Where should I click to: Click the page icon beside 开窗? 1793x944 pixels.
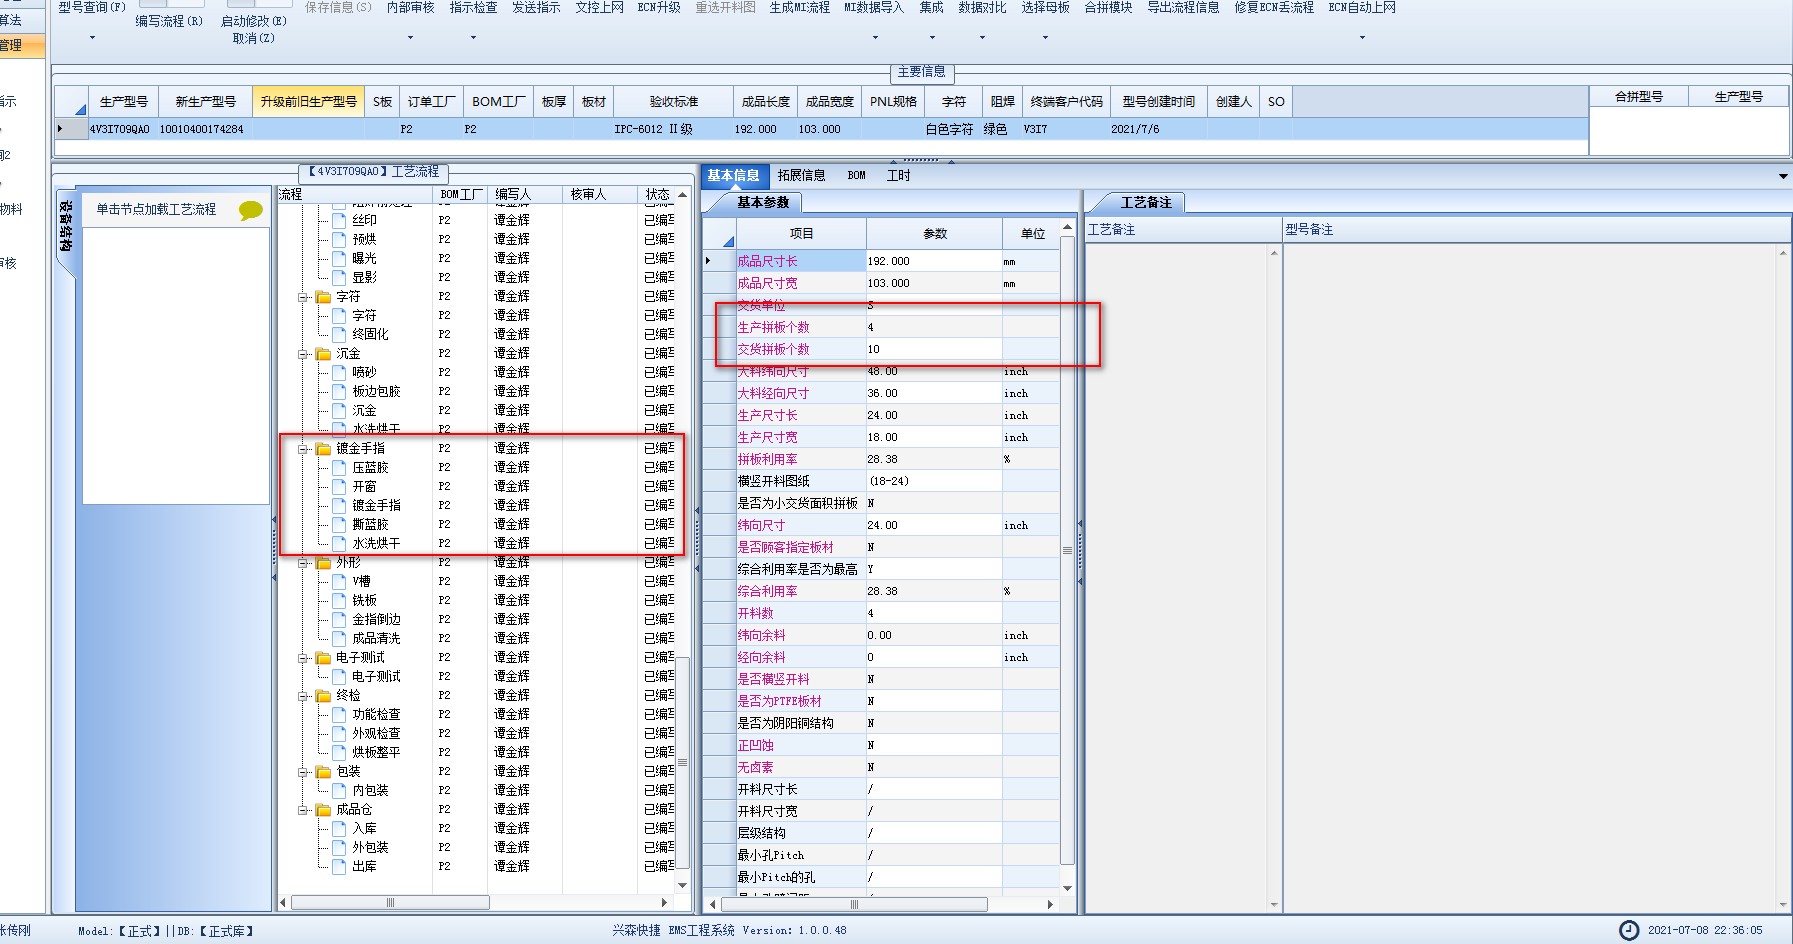click(339, 486)
